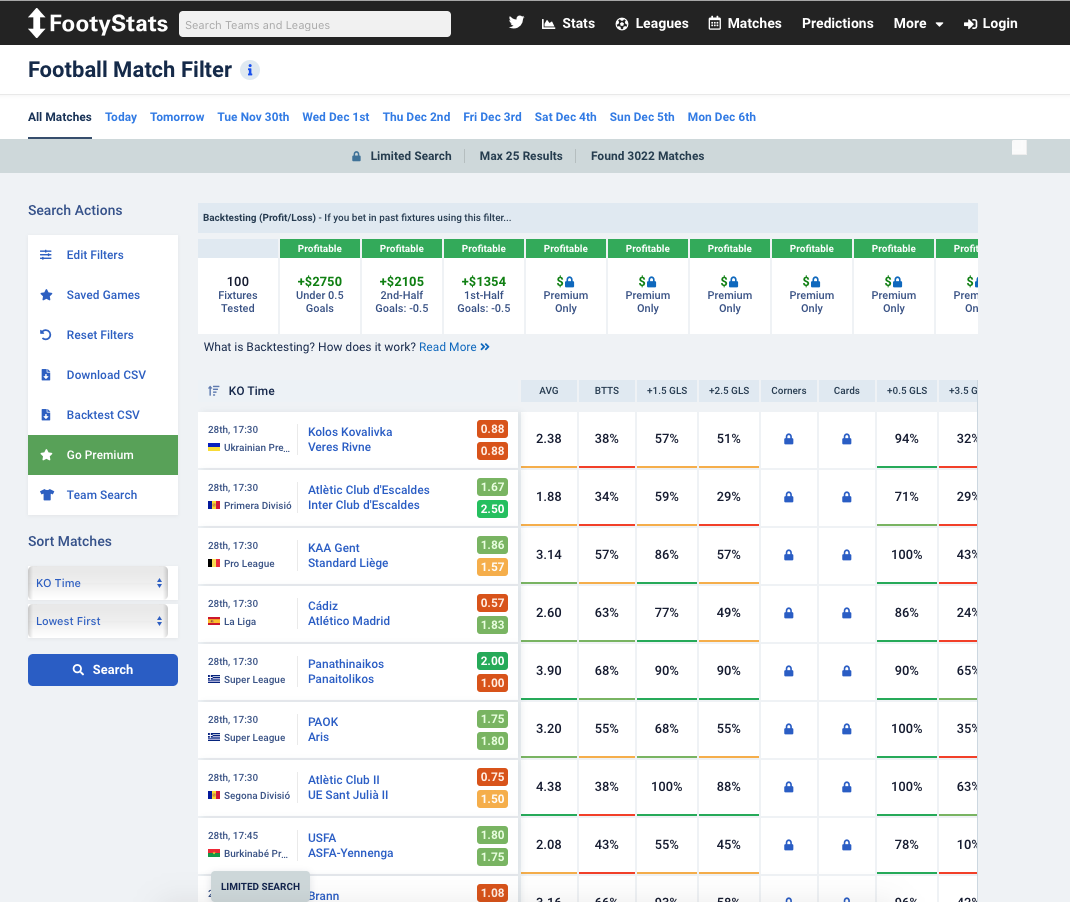Open the ASFA-Yennenga team link
Viewport: 1070px width, 902px height.
pos(351,853)
